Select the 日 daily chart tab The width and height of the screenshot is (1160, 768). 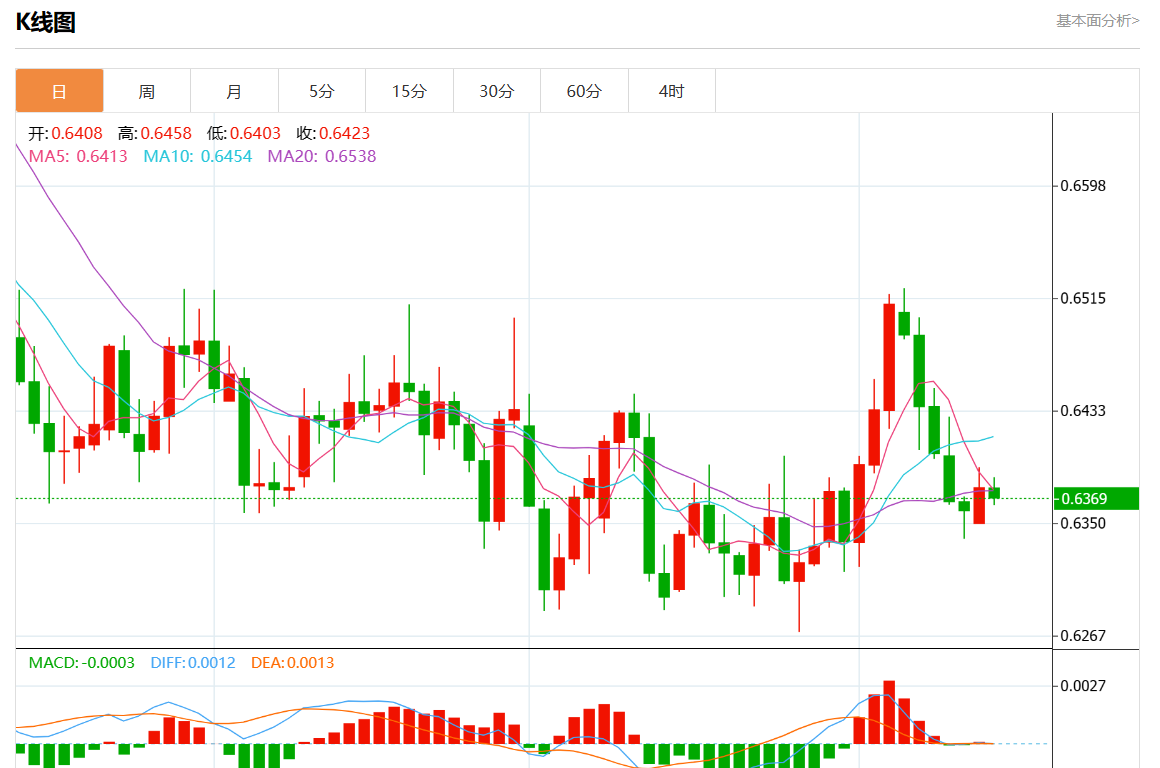59,91
